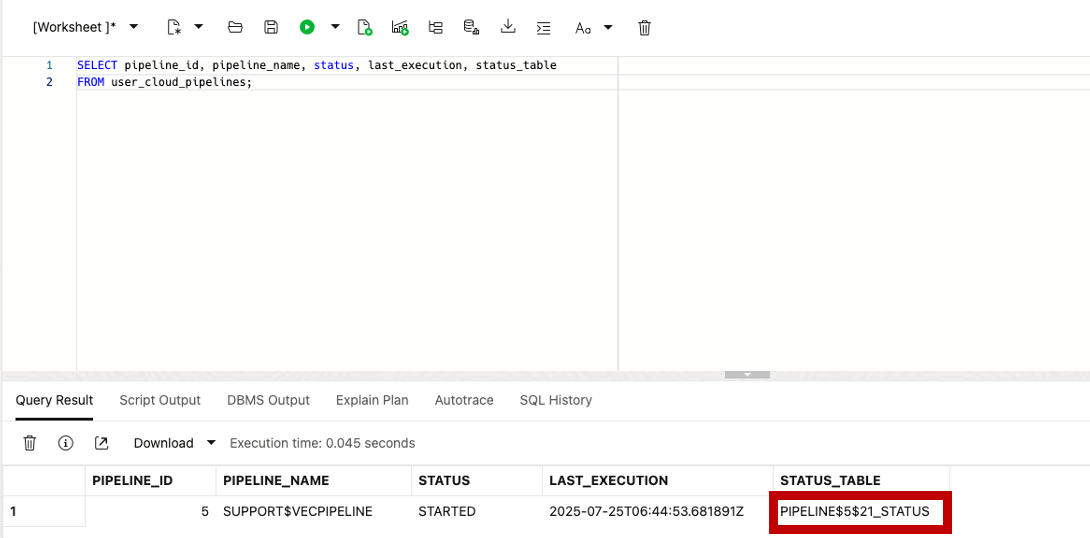Click the PIPELINE_ID cell value 5
The height and width of the screenshot is (538, 1090).
[151, 512]
